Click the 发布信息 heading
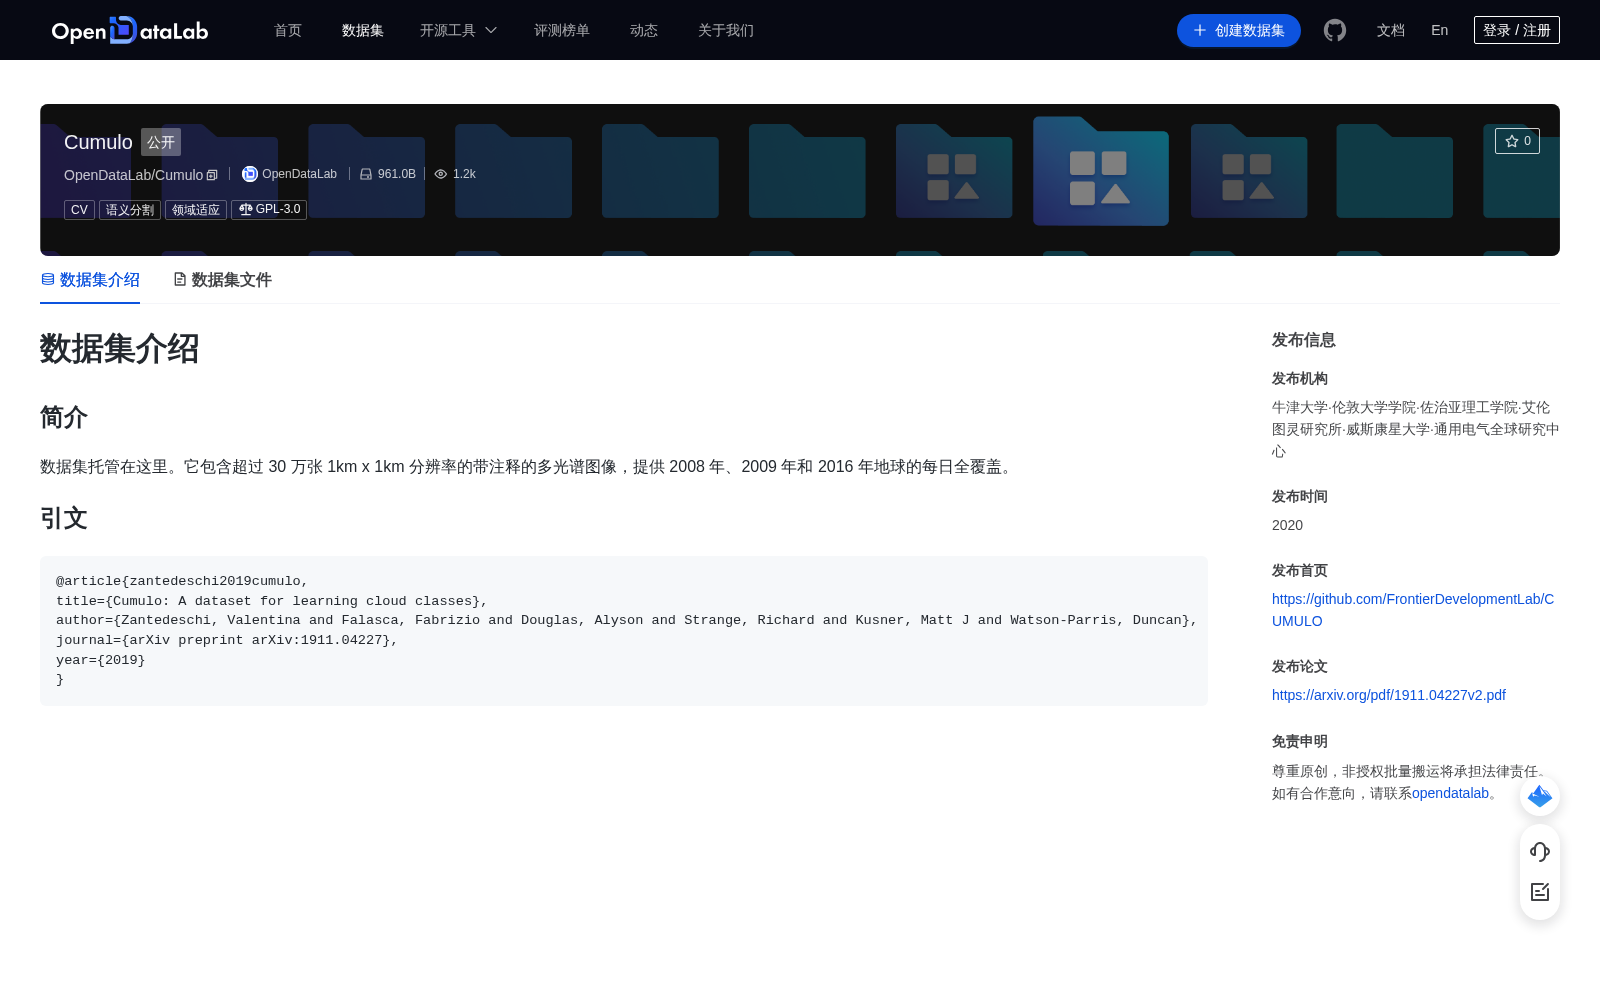Viewport: 1600px width, 1000px height. pos(1304,340)
